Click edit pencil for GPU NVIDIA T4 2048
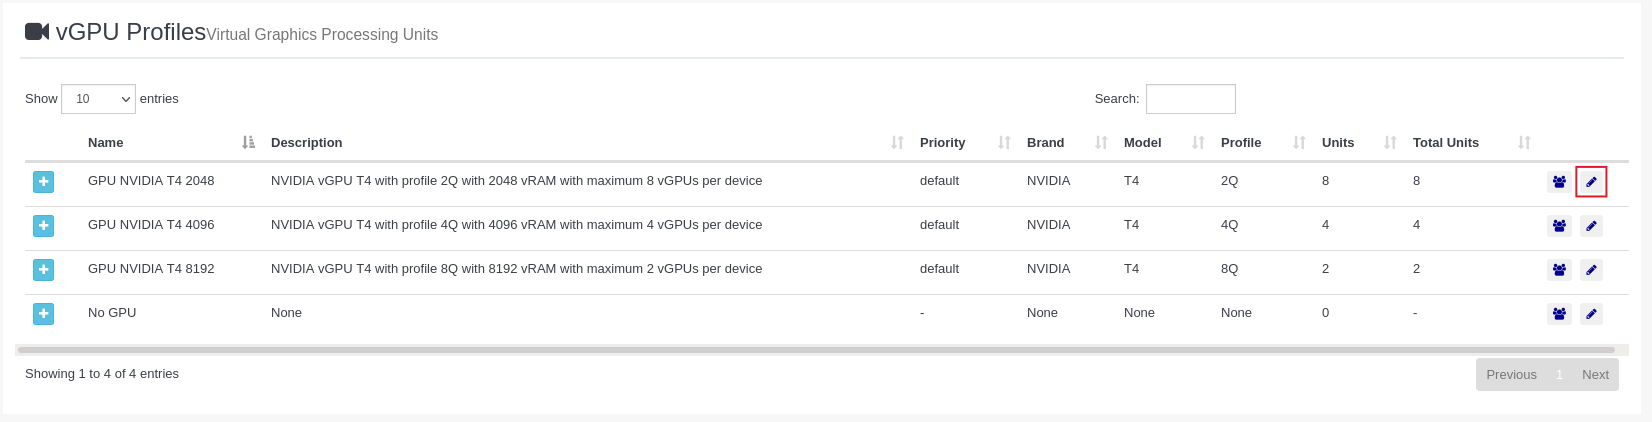This screenshot has width=1652, height=422. pyautogui.click(x=1591, y=182)
